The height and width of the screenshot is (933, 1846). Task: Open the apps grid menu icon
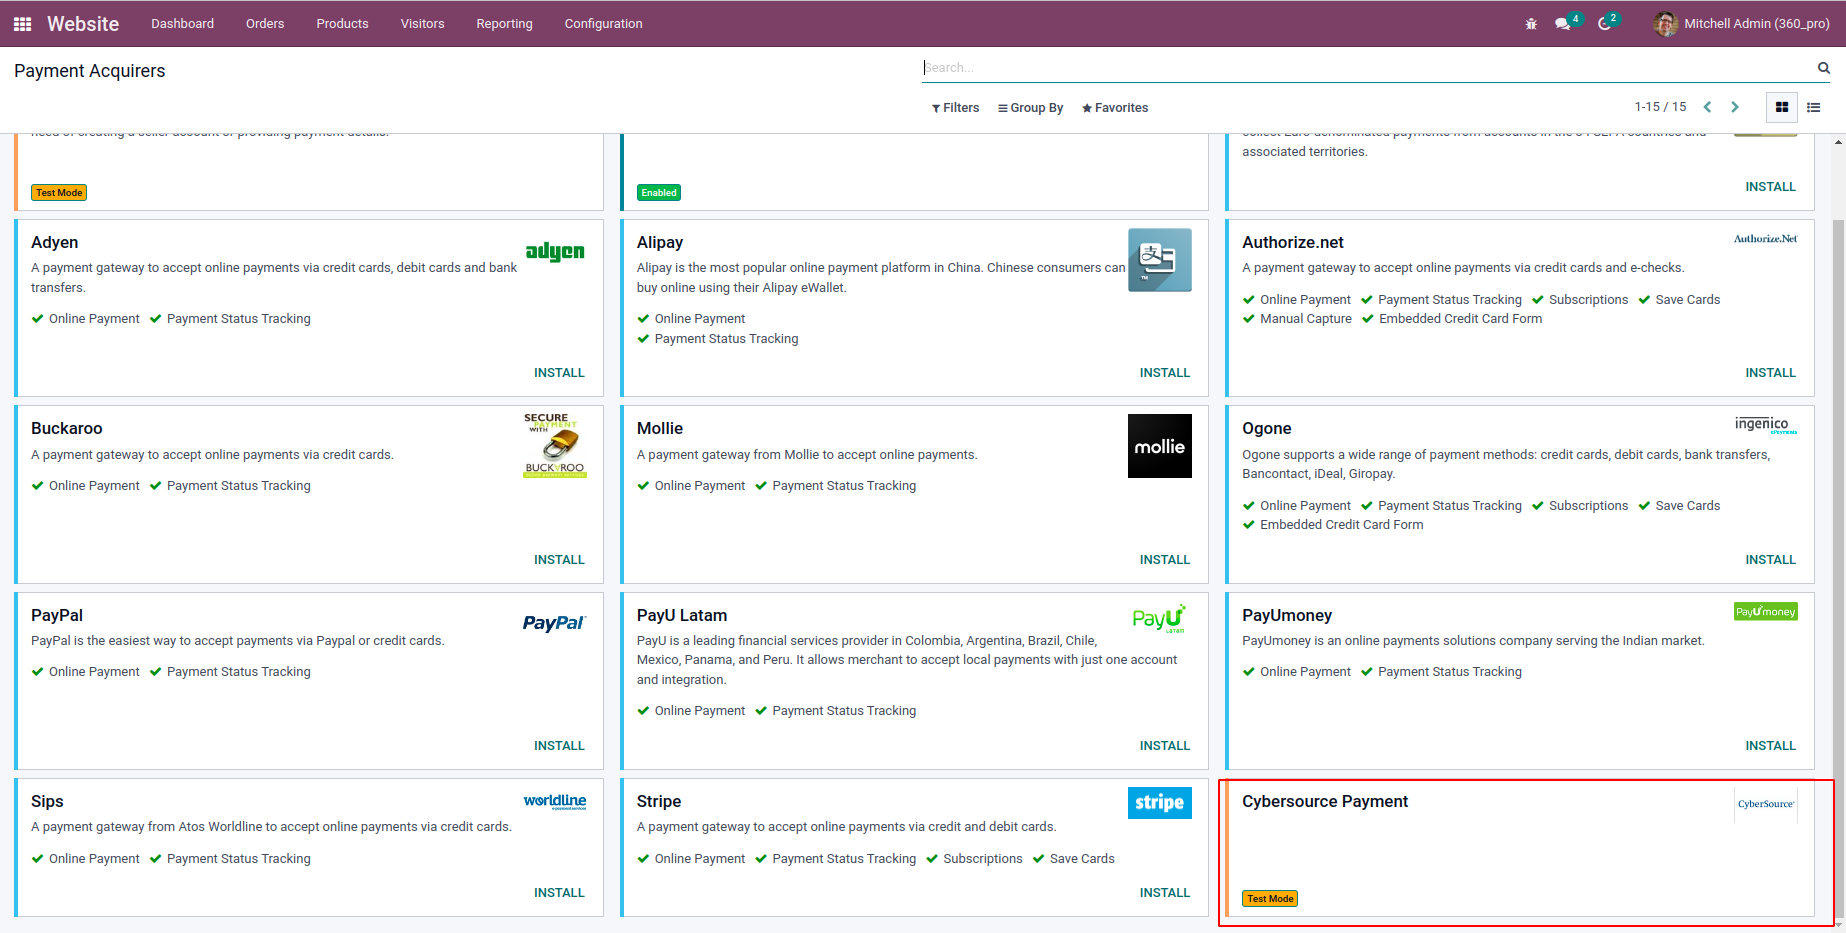[22, 24]
